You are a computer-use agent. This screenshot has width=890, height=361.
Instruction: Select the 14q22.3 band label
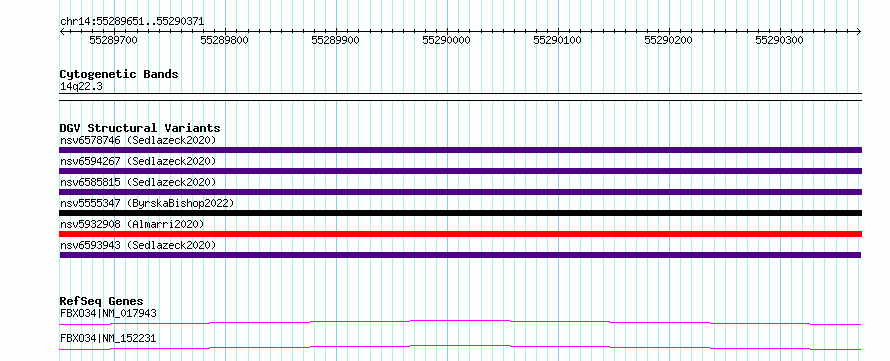tap(81, 87)
